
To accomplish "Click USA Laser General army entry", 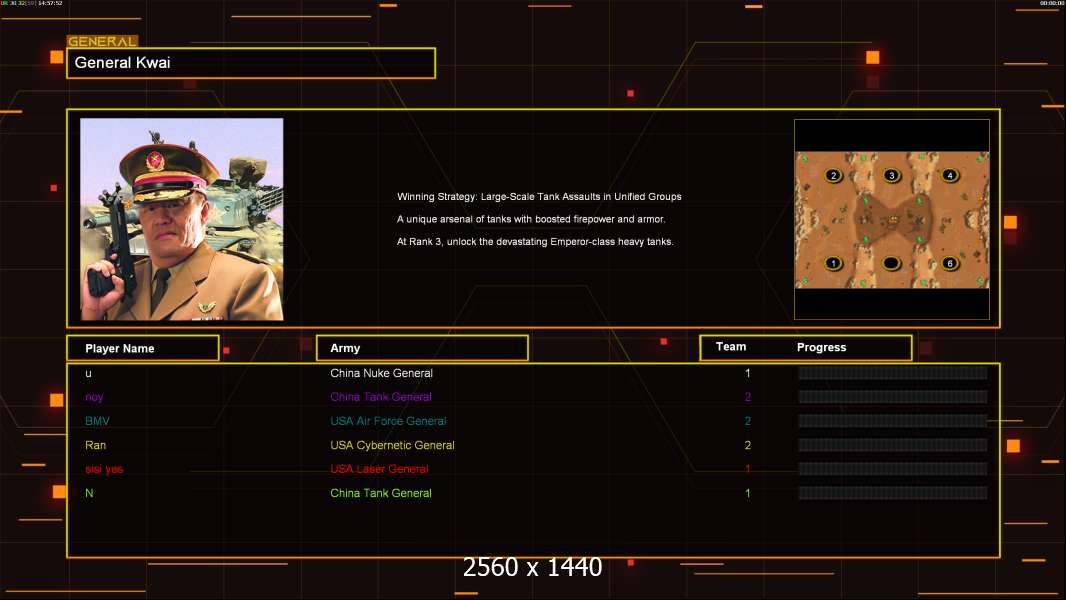I will [x=379, y=469].
